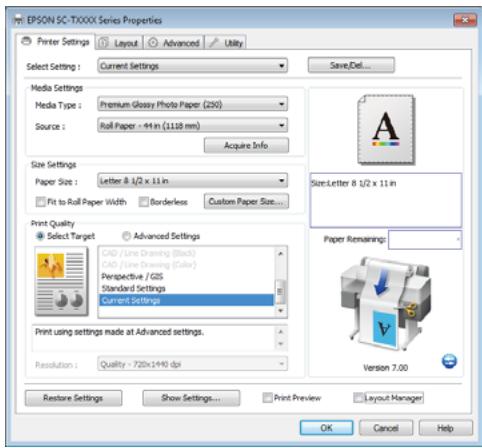The width and height of the screenshot is (482, 448).
Task: Select Current Settings in target list
Action: (186, 300)
